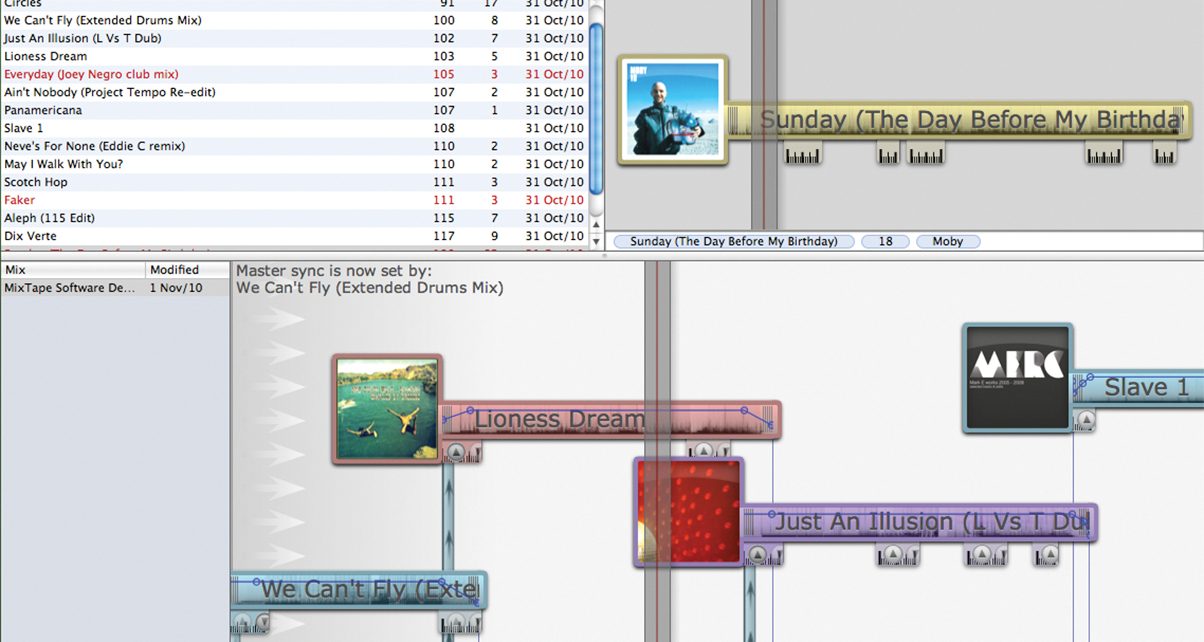Click the volume envelope point at the start of Lioness Dream
The width and height of the screenshot is (1204, 642).
(470, 411)
